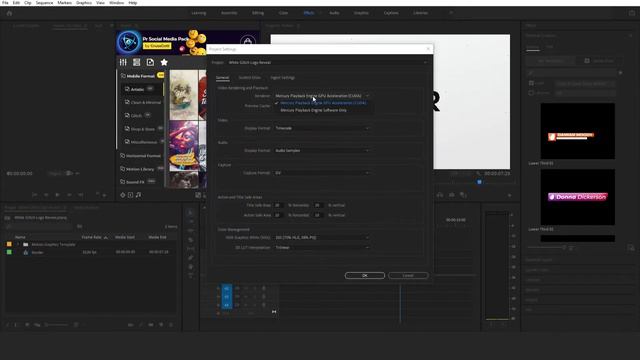Viewport: 640px width, 360px height.
Task: Open the plugin settings sliders icon
Action: pos(123,62)
